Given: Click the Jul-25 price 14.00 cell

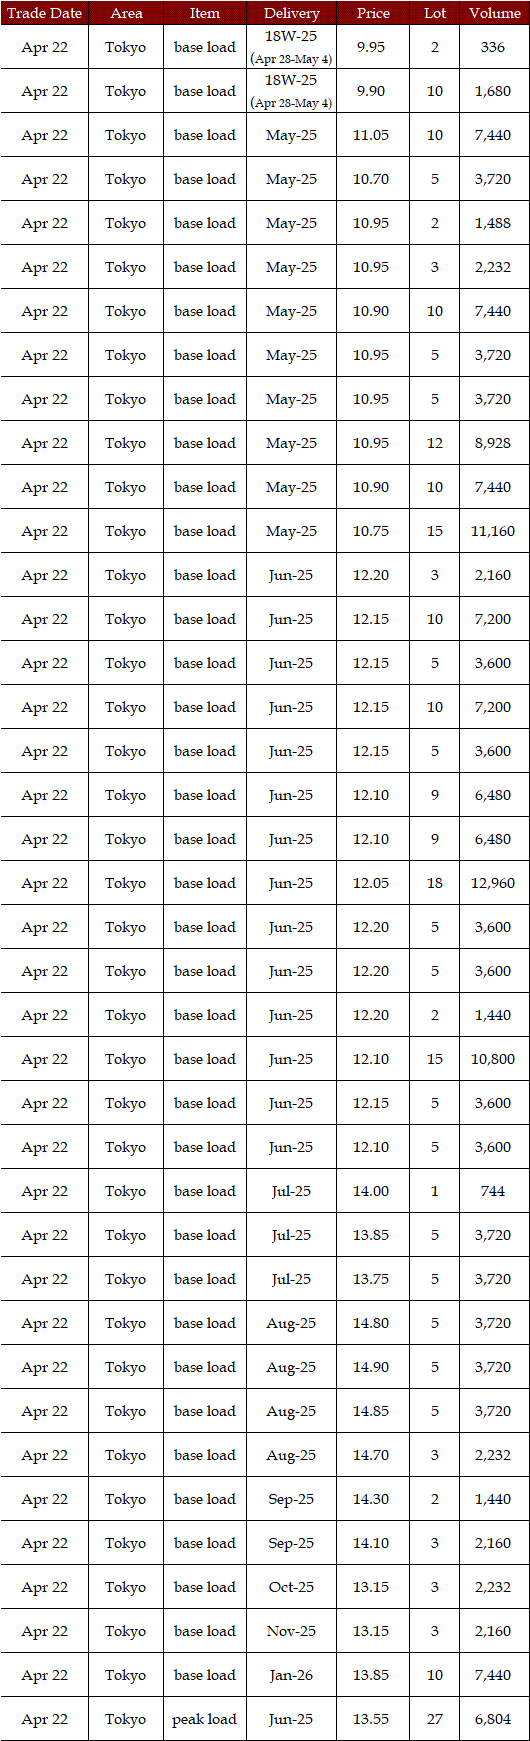Looking at the screenshot, I should click(x=373, y=1191).
